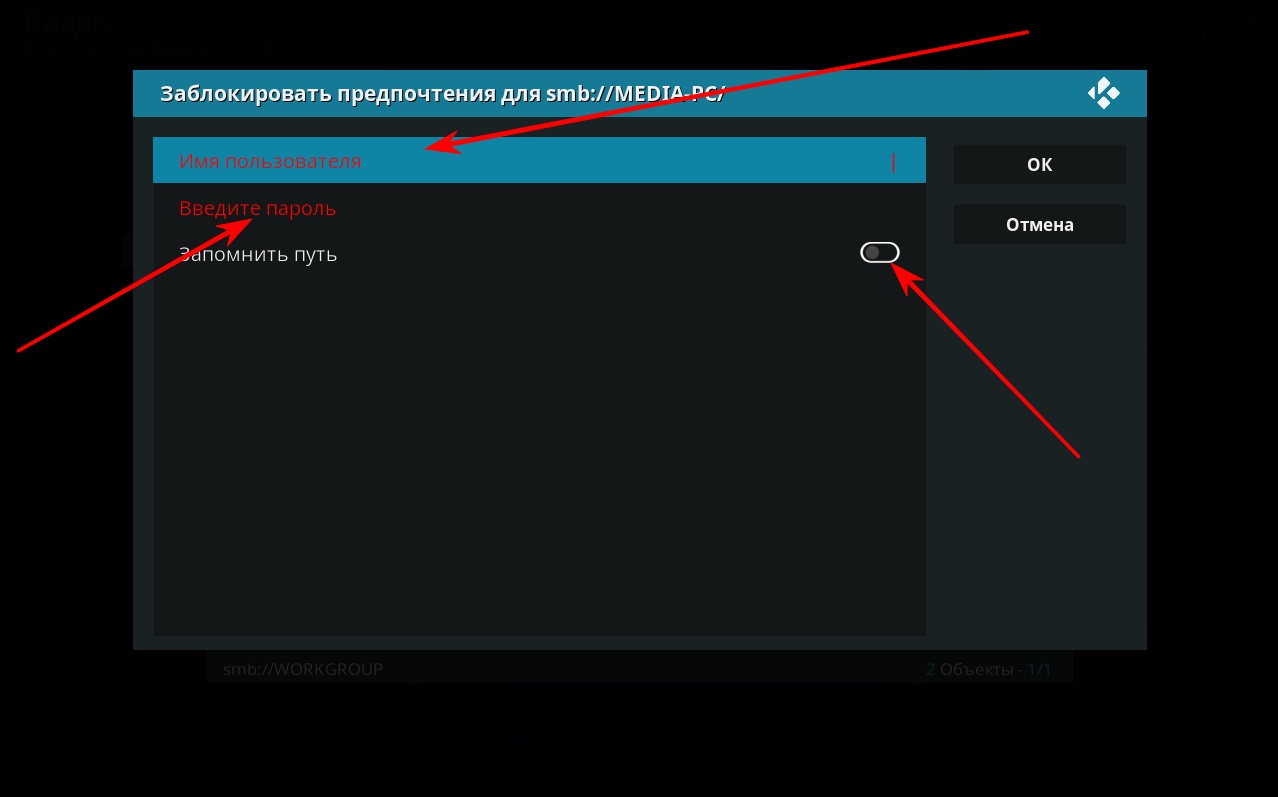Viewport: 1278px width, 797px height.
Task: Click the red text cursor in username row
Action: 893,162
